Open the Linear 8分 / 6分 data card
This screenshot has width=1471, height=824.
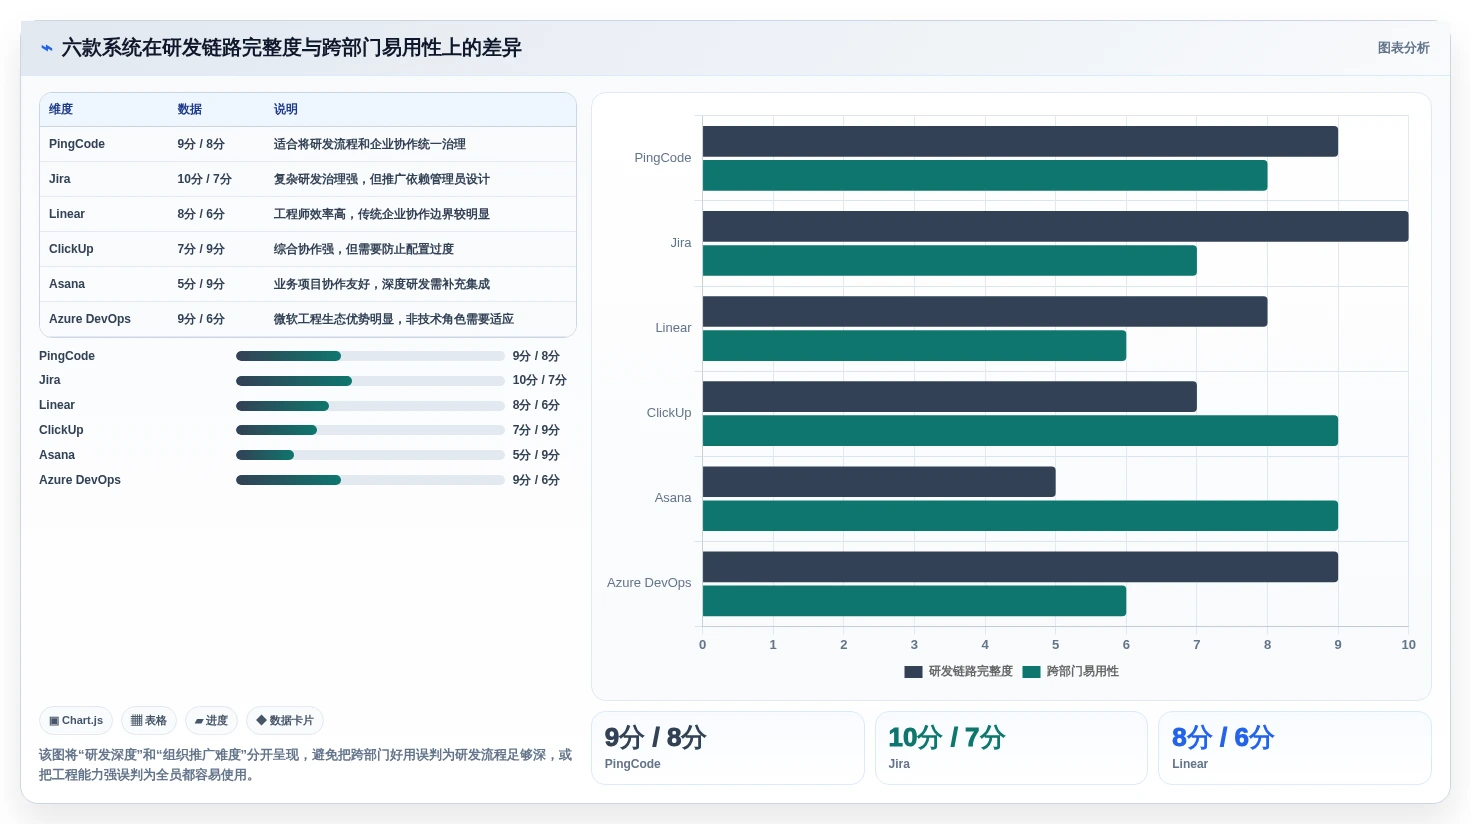pos(1295,748)
